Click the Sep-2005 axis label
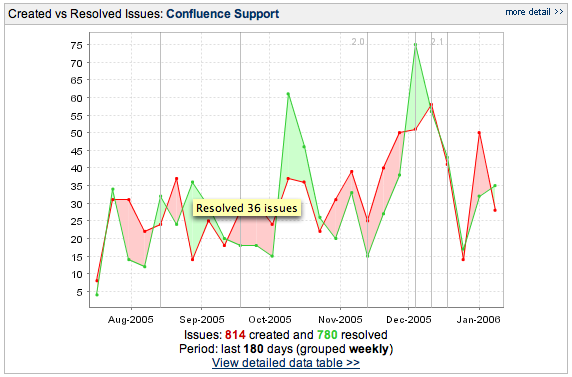Viewport: 572px width, 377px height. [x=202, y=320]
